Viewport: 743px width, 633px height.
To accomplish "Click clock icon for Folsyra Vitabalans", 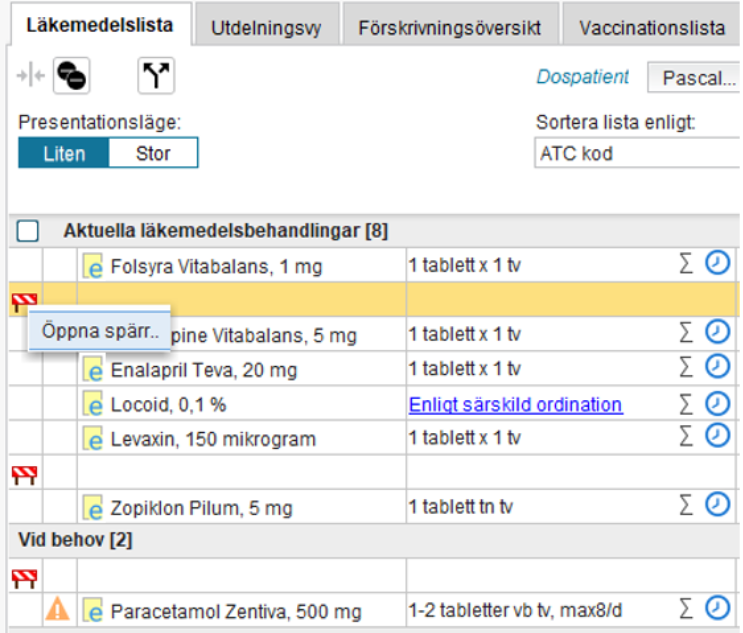I will point(717,263).
